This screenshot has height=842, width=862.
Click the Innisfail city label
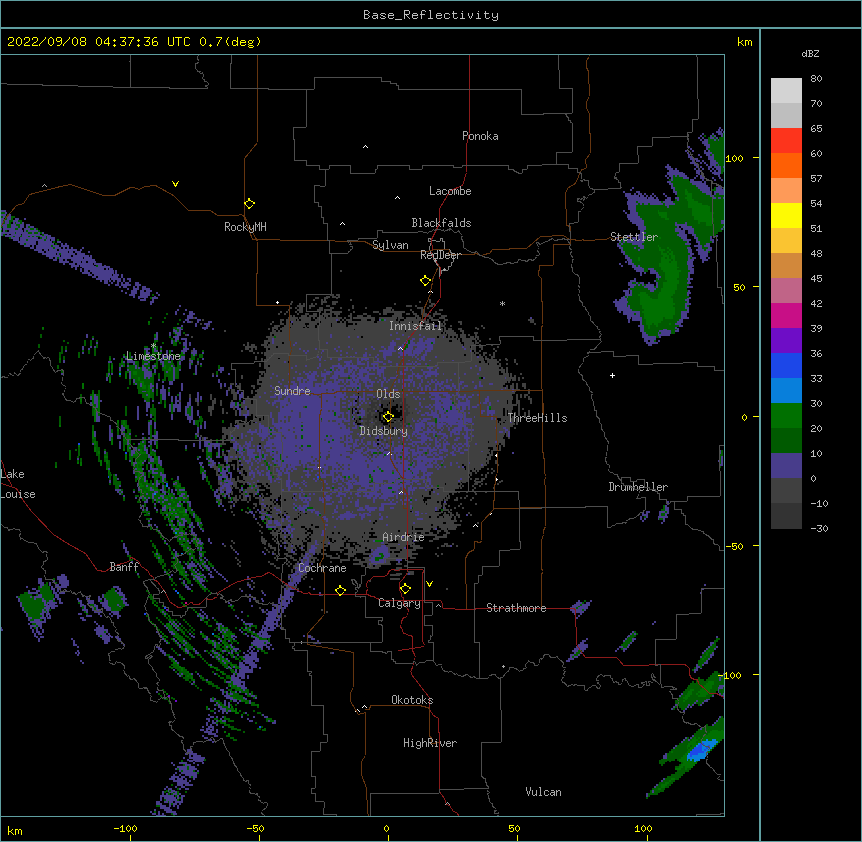(415, 326)
